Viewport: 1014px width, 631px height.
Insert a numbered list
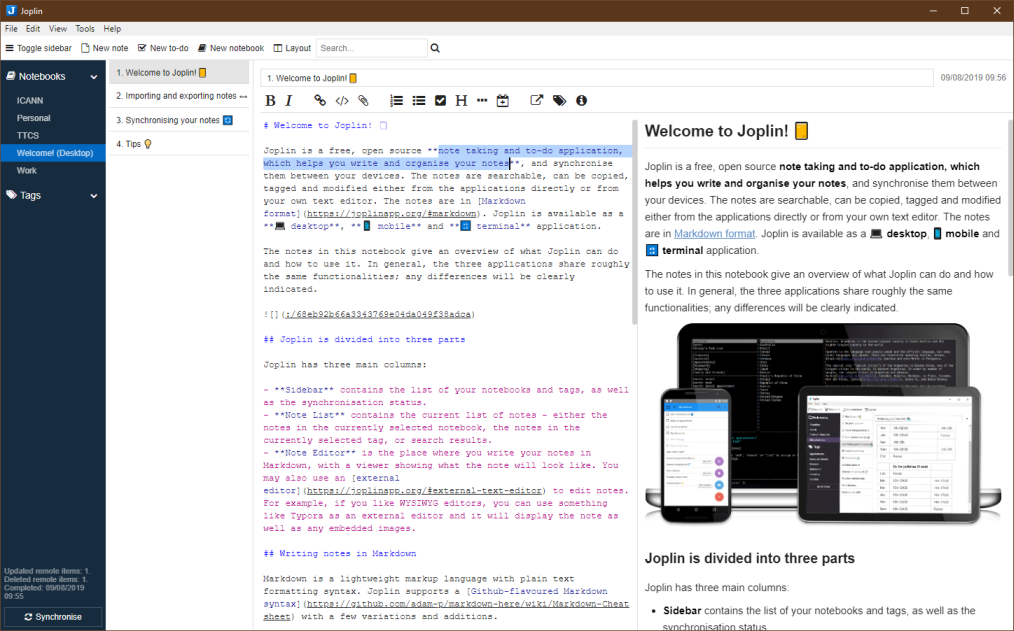tap(397, 100)
